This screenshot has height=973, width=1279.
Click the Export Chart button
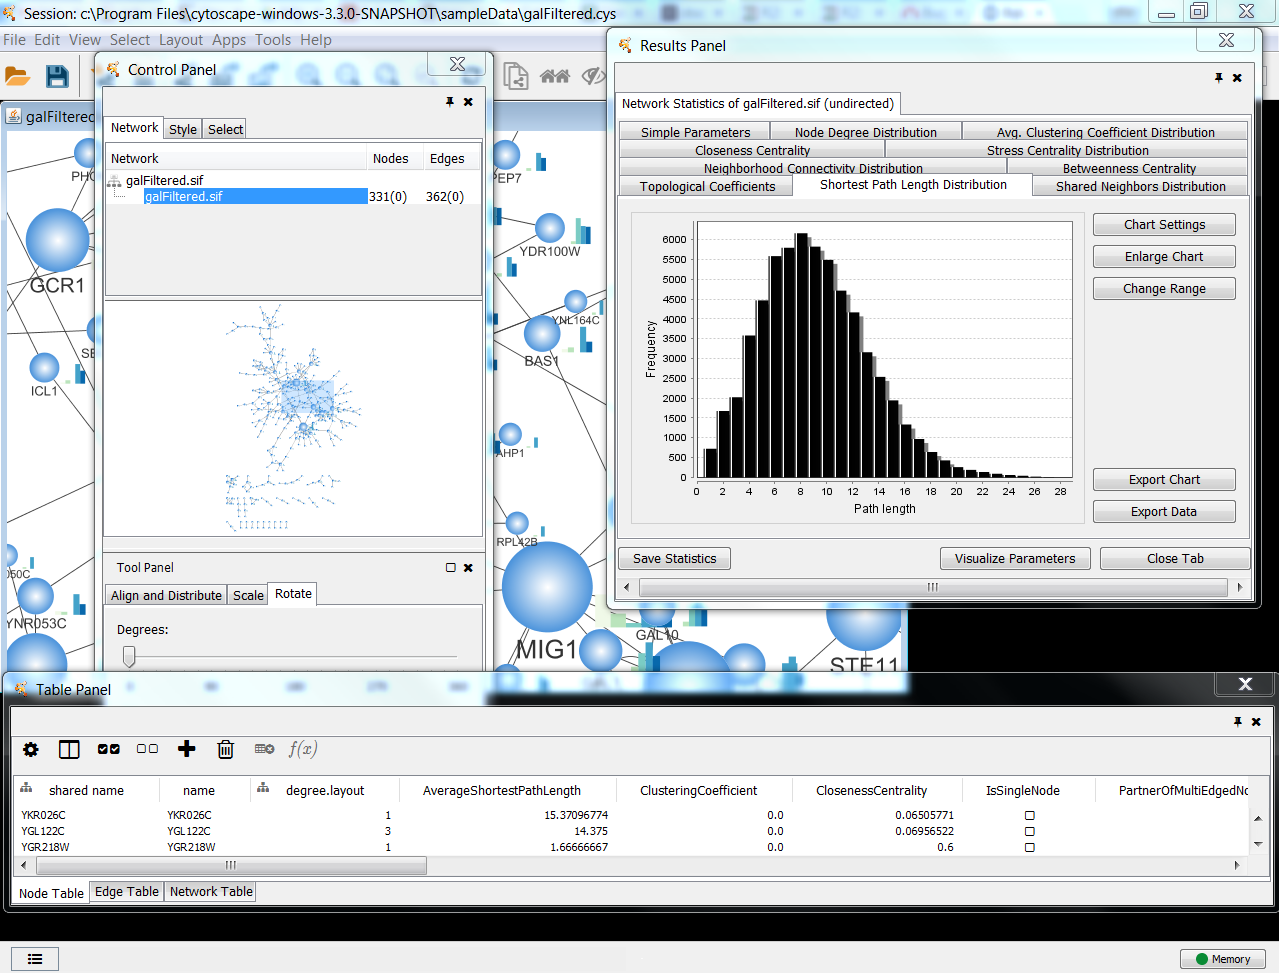click(1164, 480)
